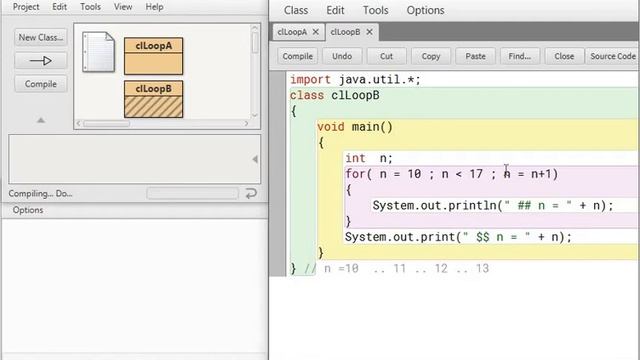Click the progress bar next to Compiling status
The height and width of the screenshot is (360, 640).
click(x=192, y=193)
